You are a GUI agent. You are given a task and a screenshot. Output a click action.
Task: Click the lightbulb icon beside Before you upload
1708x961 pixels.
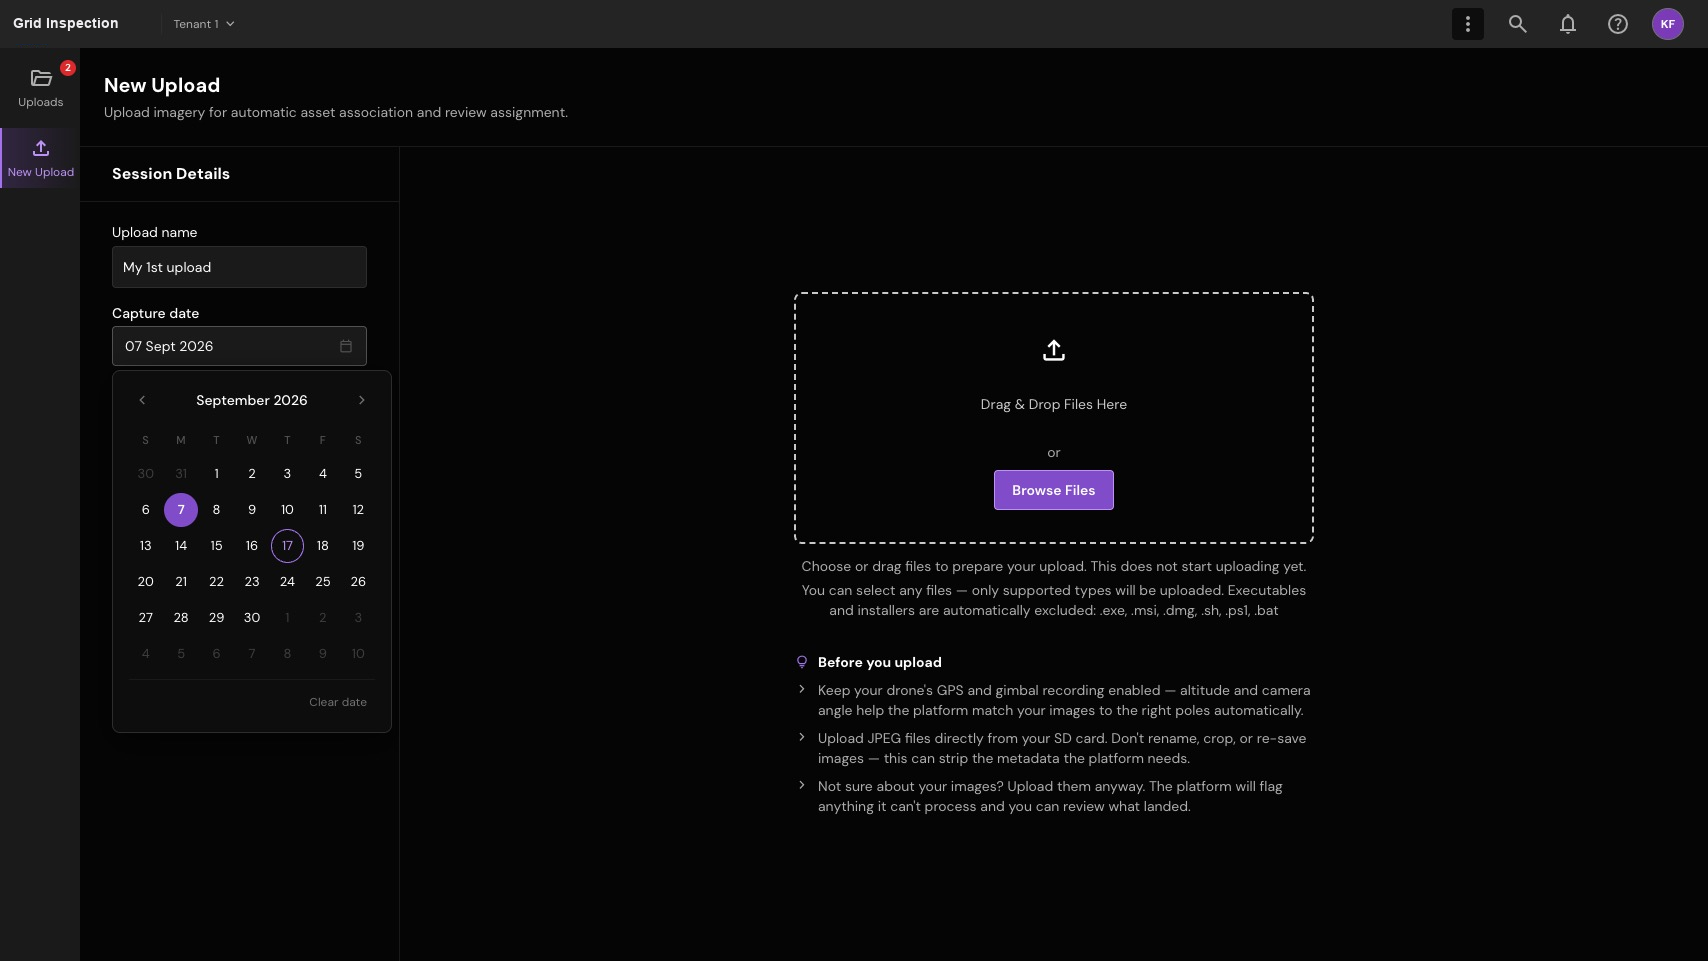coord(801,662)
